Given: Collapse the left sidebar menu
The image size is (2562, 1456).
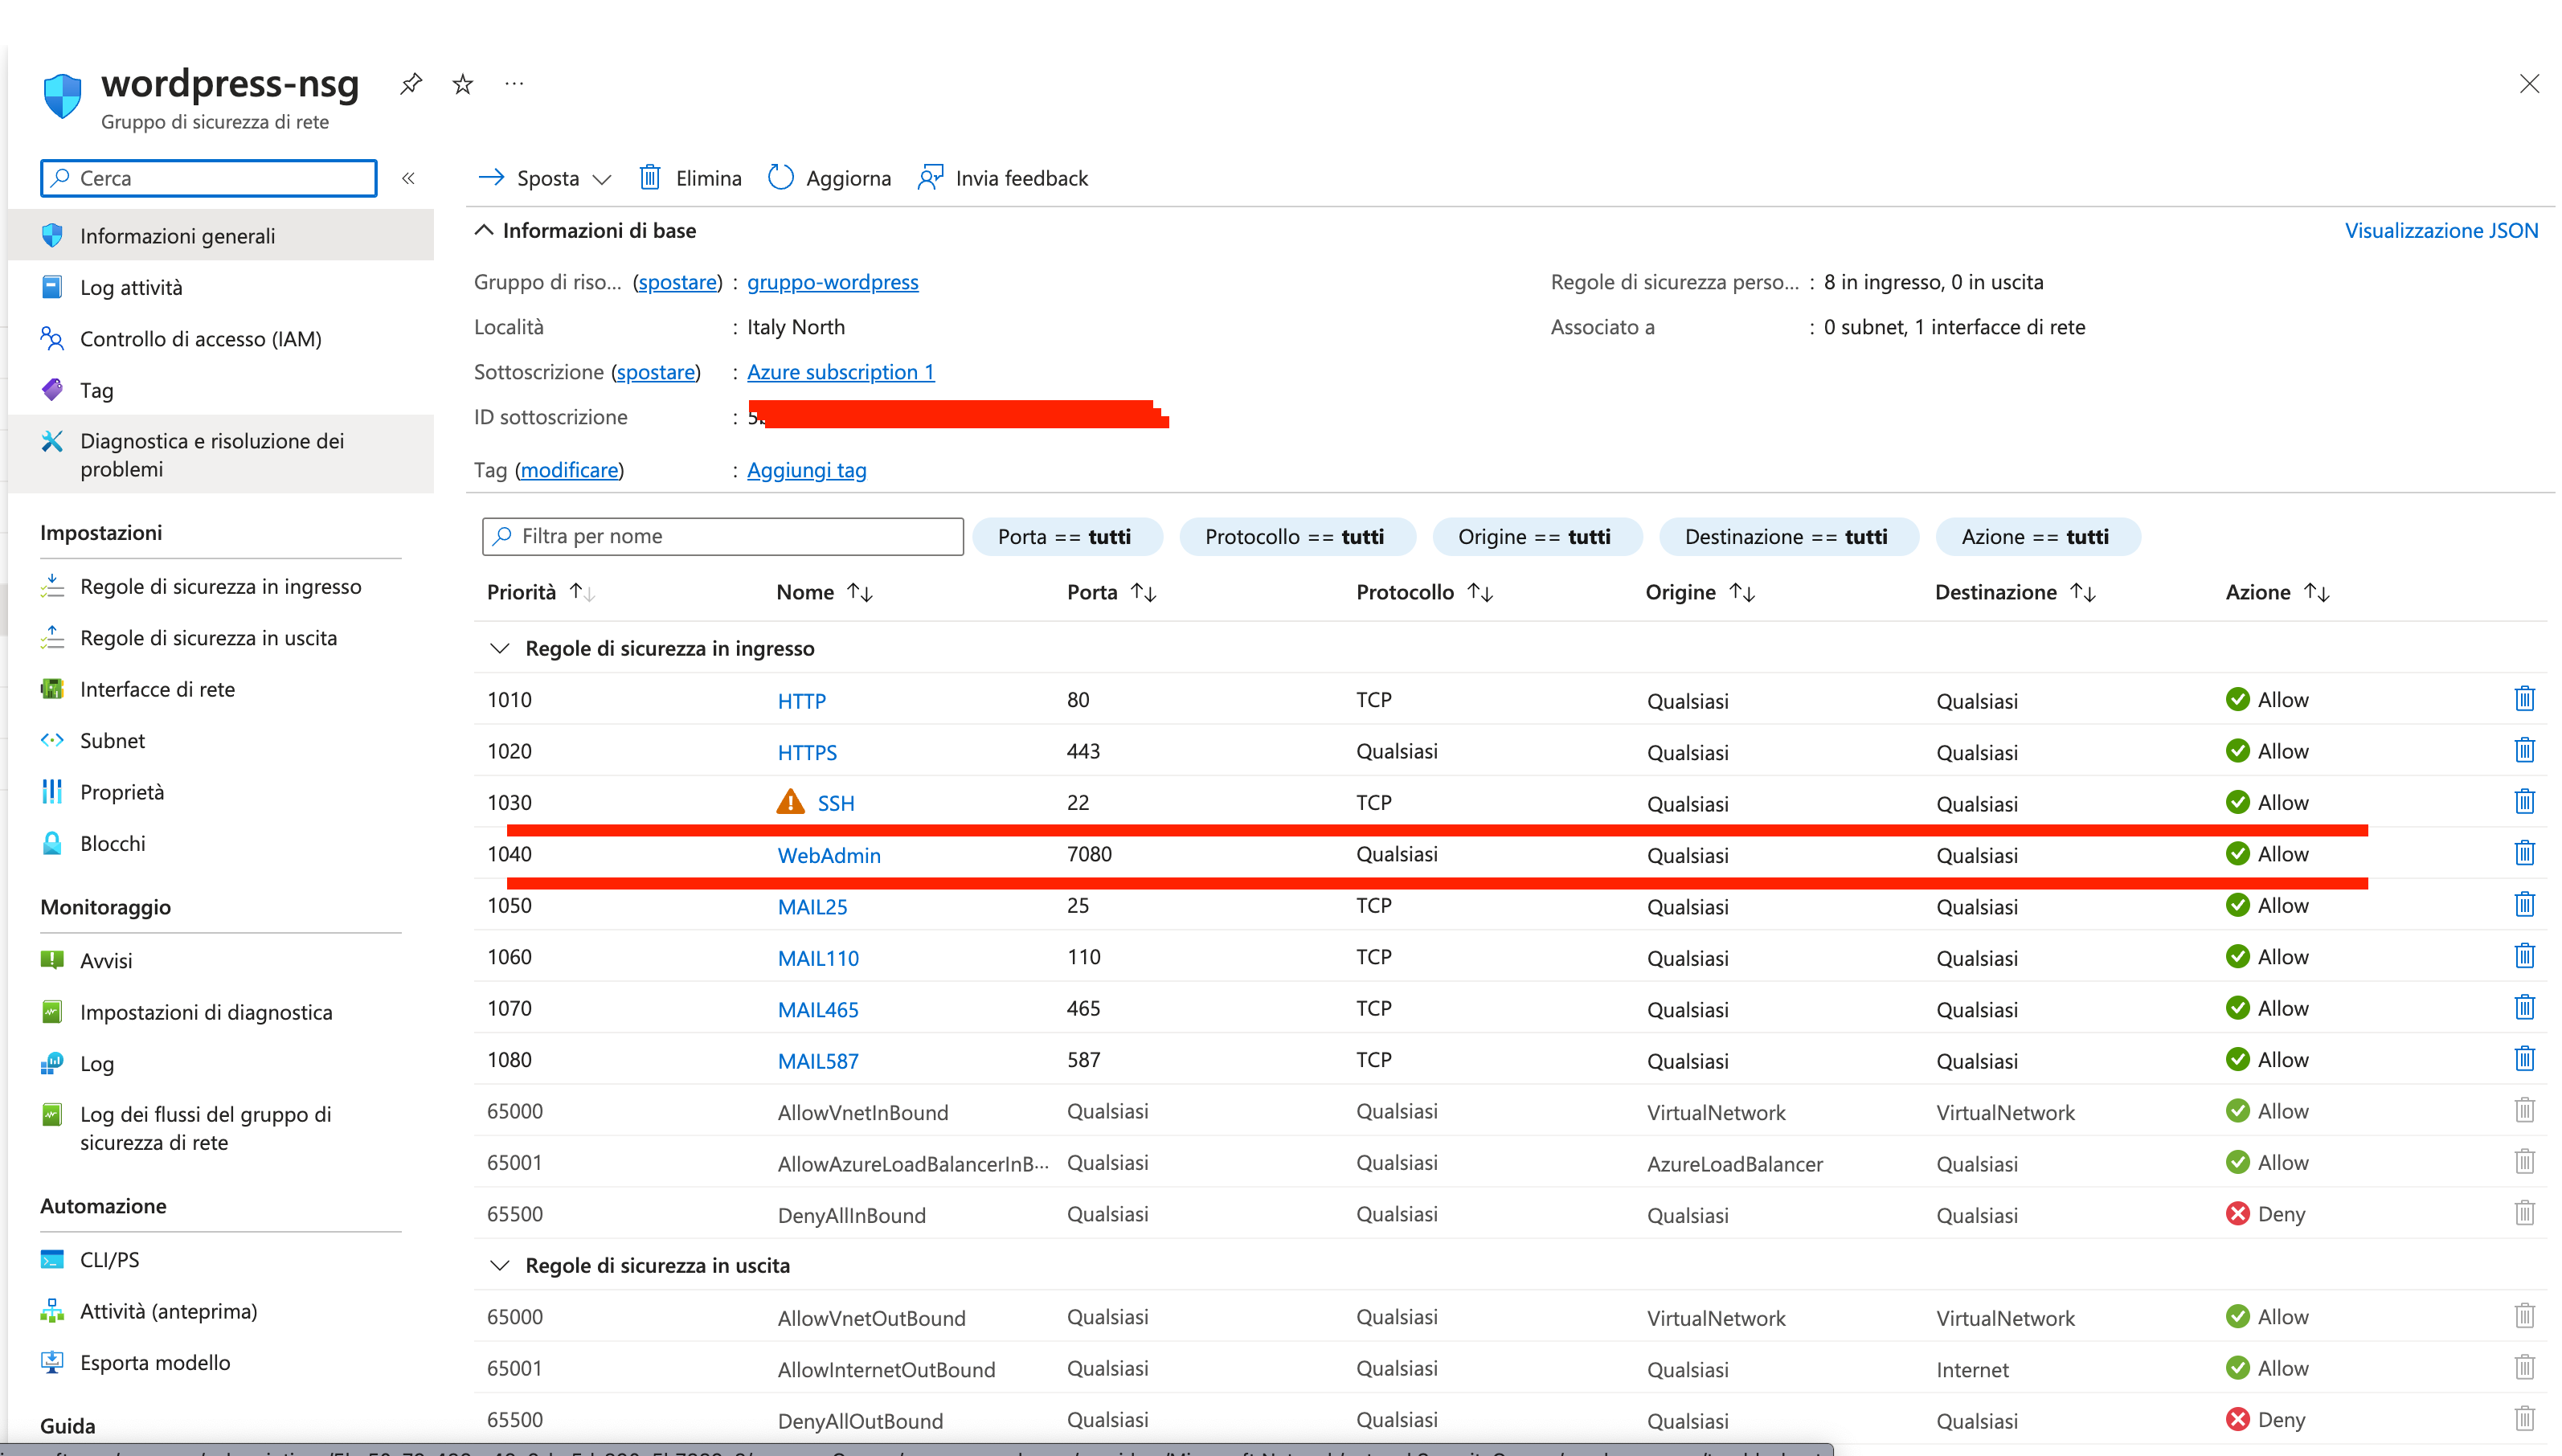Looking at the screenshot, I should (x=408, y=178).
